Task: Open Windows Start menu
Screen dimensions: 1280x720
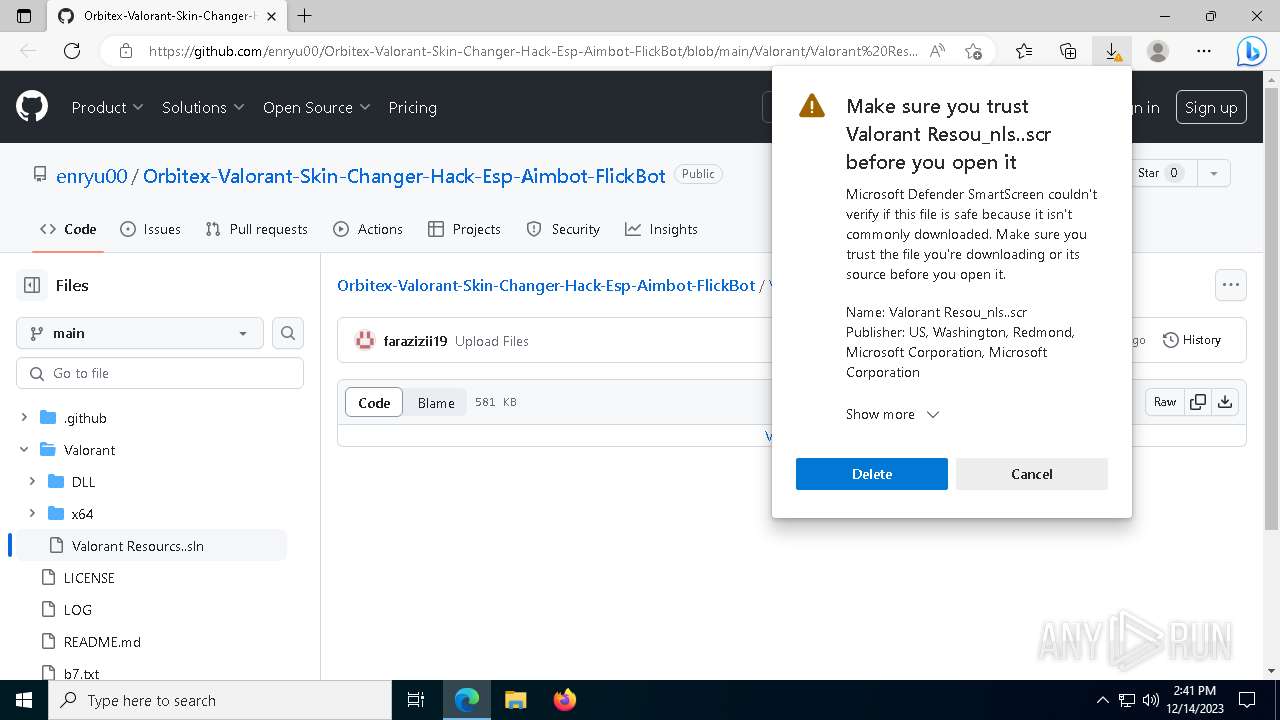Action: coord(23,700)
